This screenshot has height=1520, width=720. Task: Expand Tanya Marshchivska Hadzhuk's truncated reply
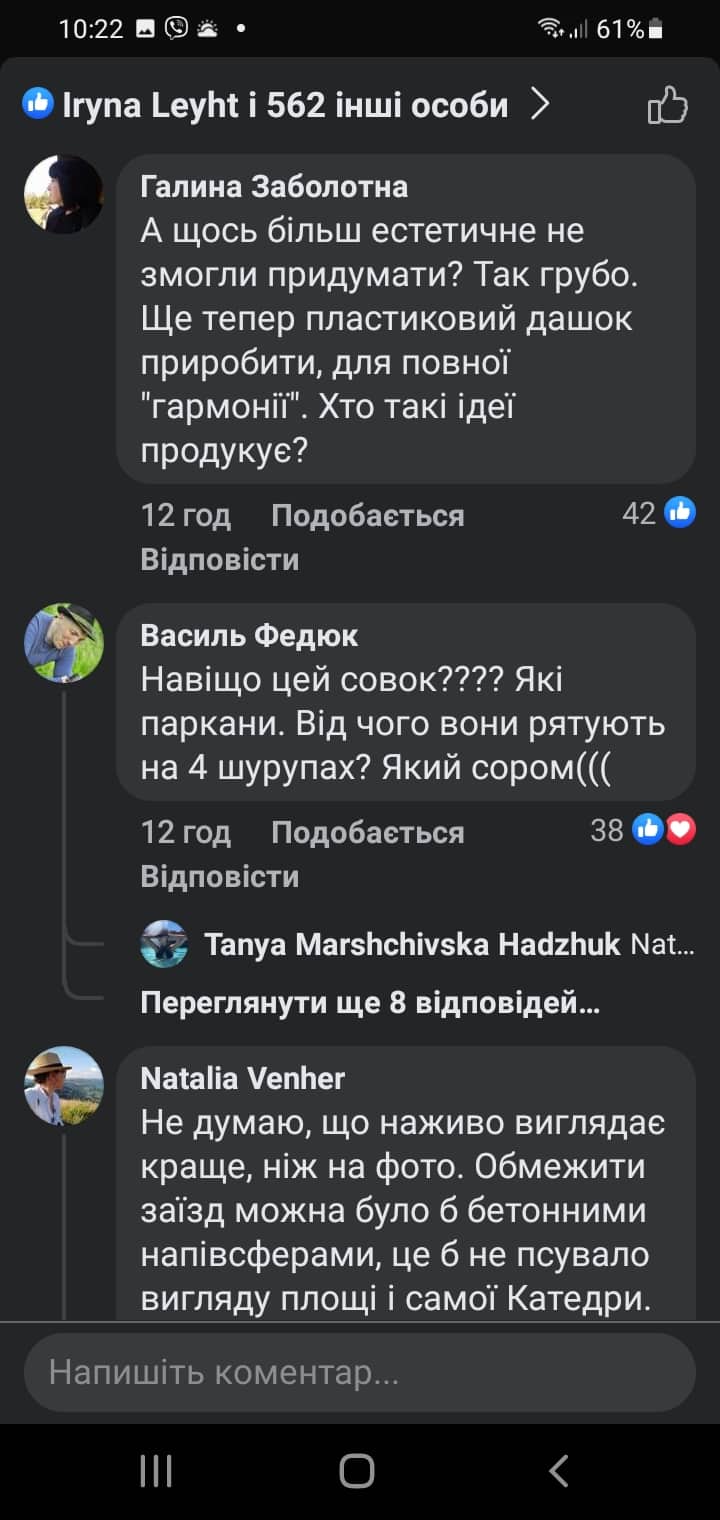point(430,943)
